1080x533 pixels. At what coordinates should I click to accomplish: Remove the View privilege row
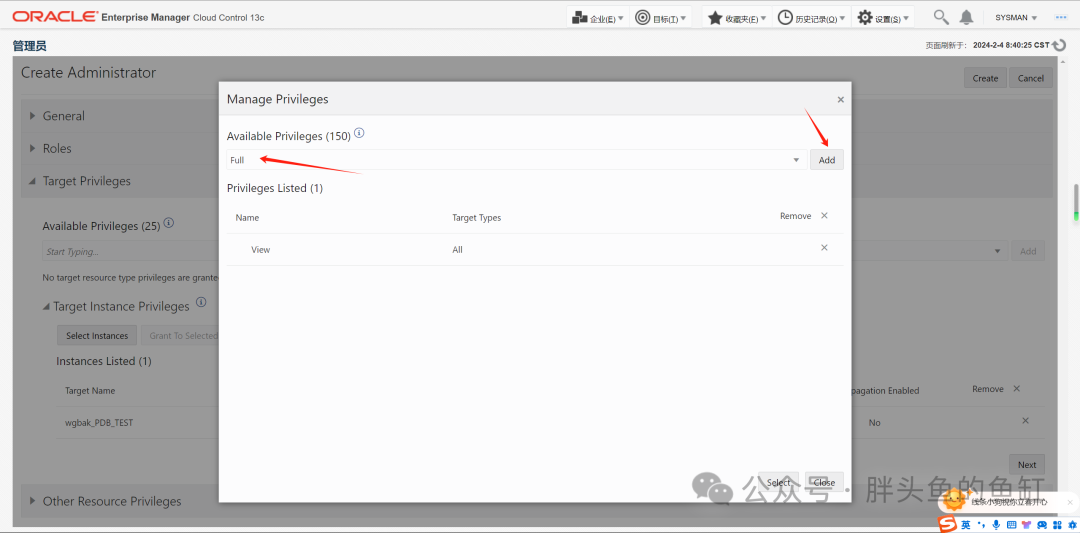pyautogui.click(x=824, y=248)
